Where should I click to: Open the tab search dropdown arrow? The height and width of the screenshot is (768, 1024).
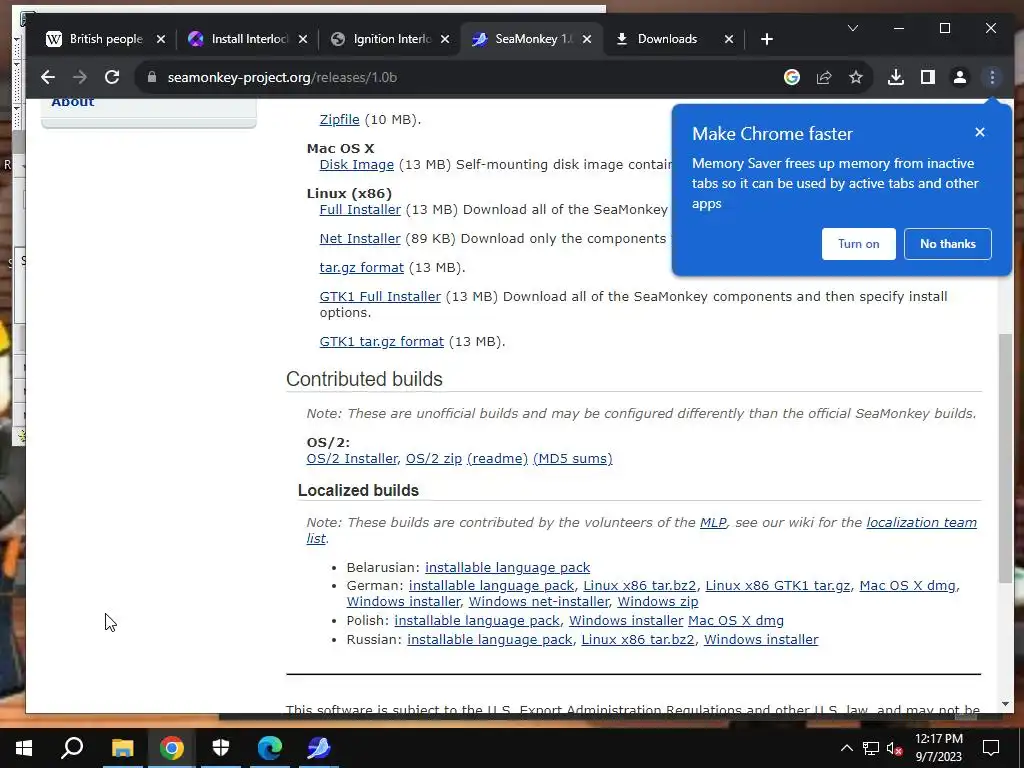pyautogui.click(x=852, y=28)
